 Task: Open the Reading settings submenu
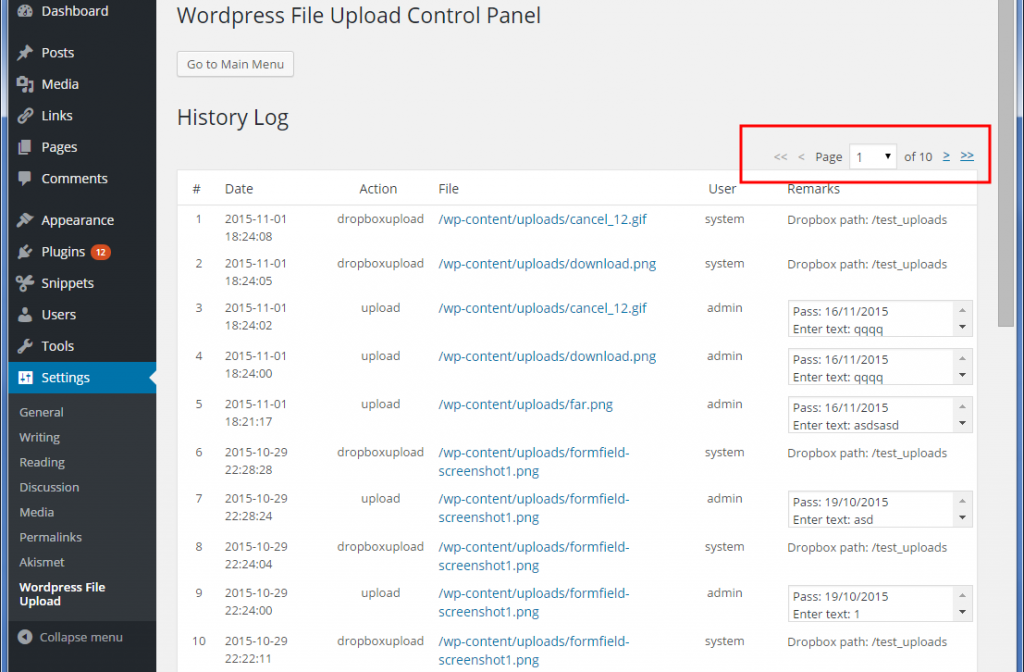42,462
